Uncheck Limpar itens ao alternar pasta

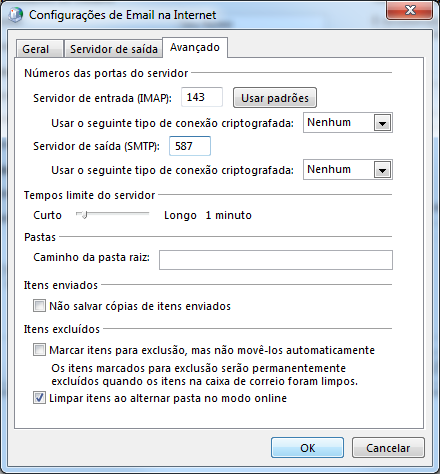point(39,398)
